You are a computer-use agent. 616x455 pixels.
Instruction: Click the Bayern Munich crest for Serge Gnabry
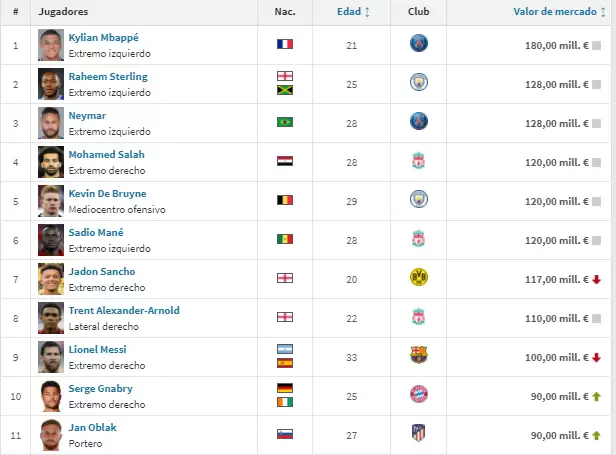(x=418, y=396)
